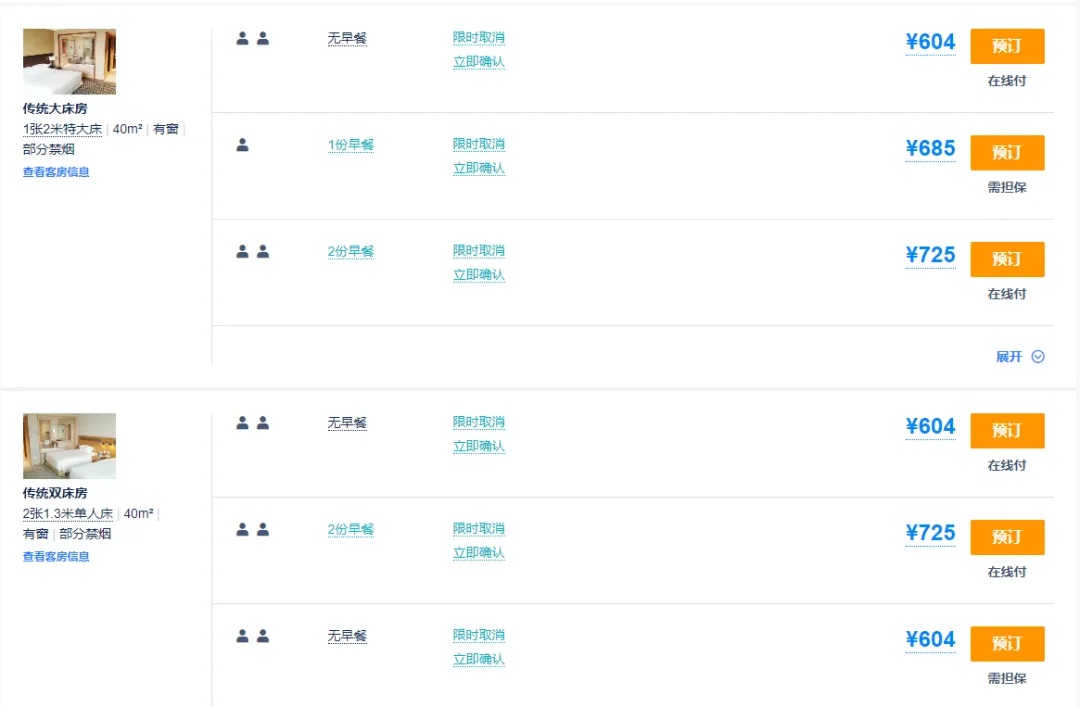Click single-guest icon in ¥685 row
The image size is (1080, 707).
pyautogui.click(x=242, y=145)
